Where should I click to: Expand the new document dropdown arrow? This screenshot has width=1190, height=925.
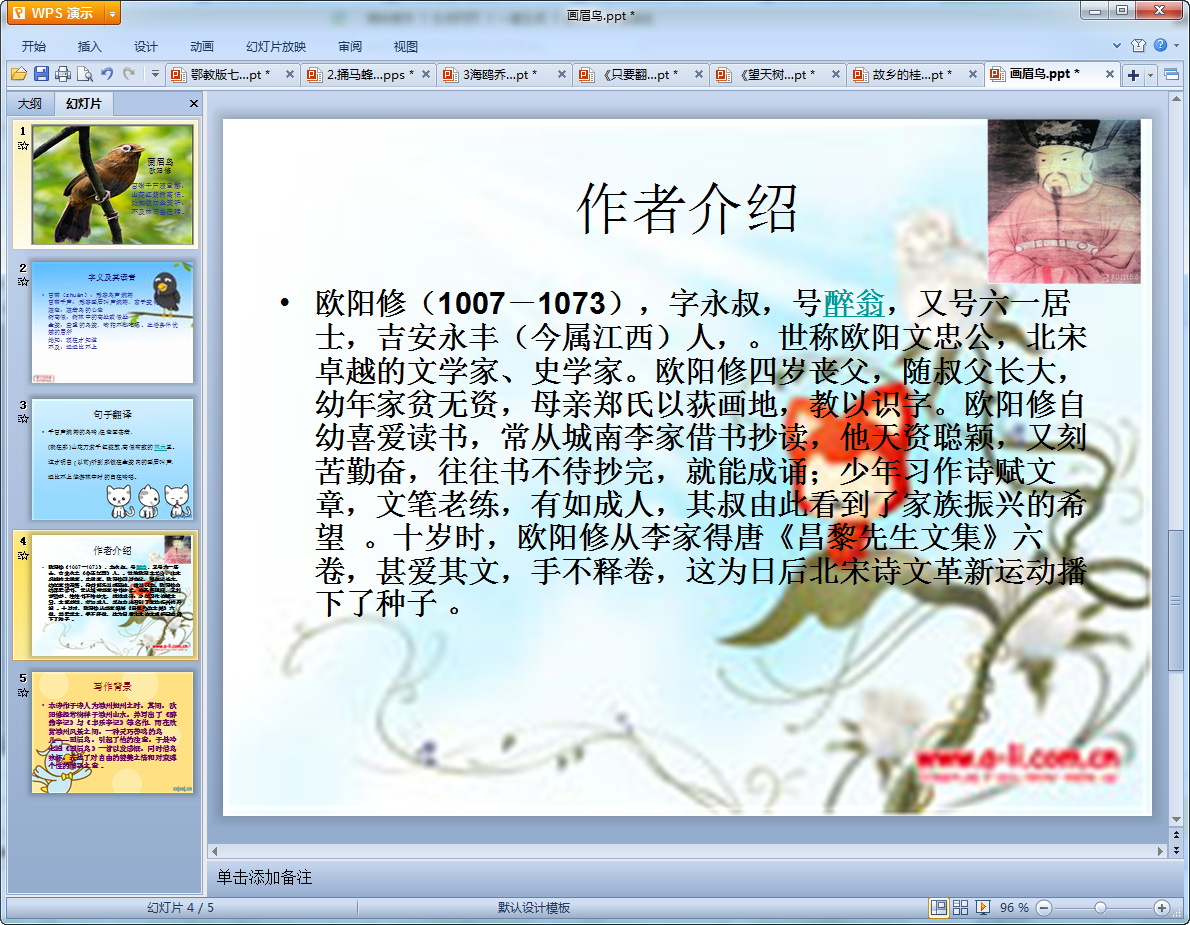1151,74
